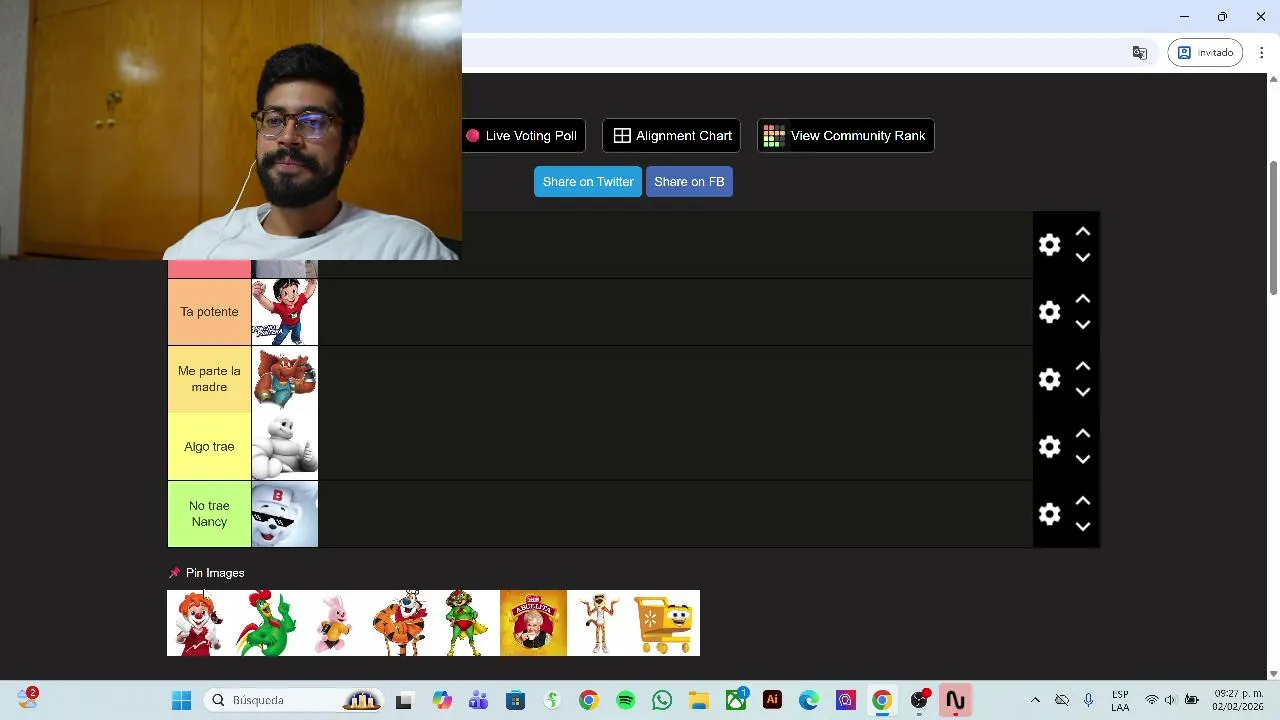The image size is (1280, 720).
Task: Open File Explorer from the taskbar
Action: coord(698,700)
